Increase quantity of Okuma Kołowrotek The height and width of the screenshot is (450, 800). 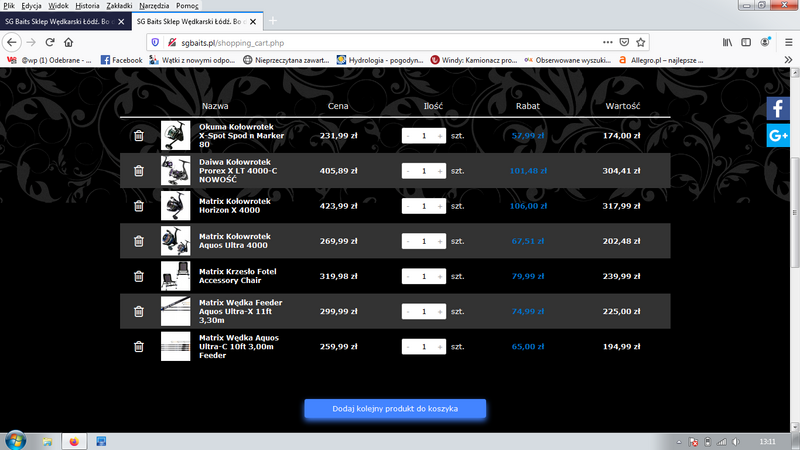[440, 136]
